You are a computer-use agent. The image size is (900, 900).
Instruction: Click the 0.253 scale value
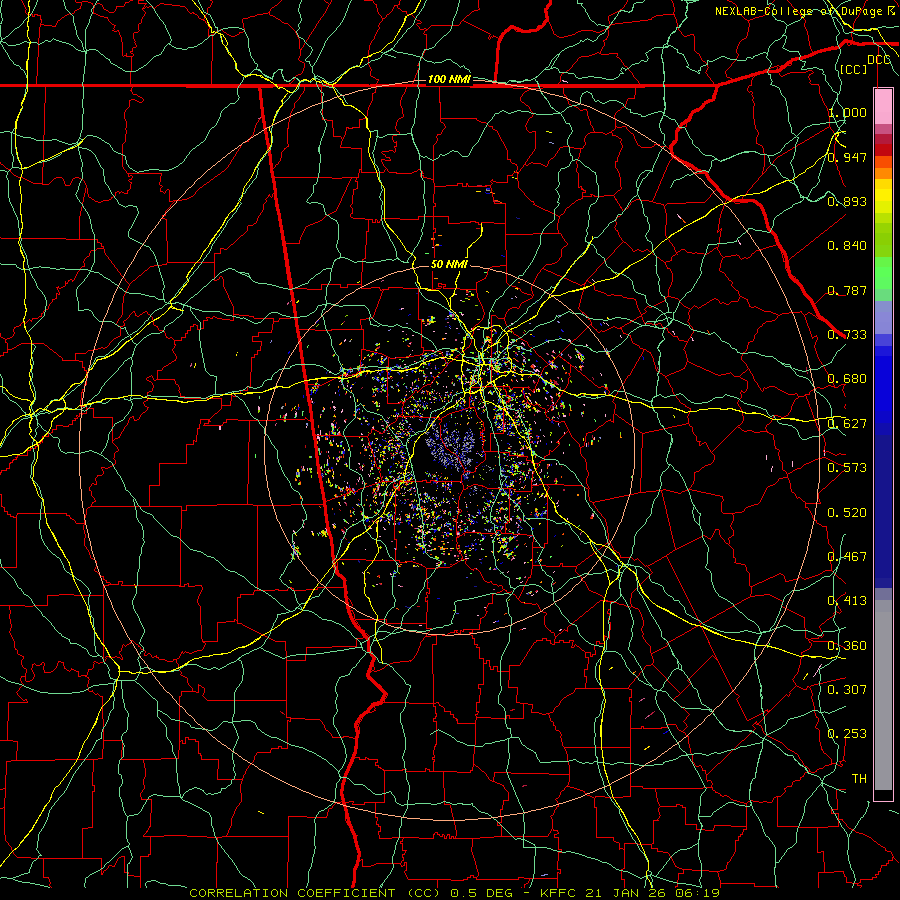coord(847,734)
